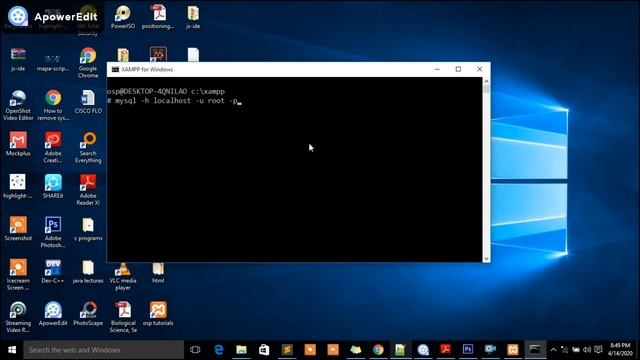
Task: Switch to the XAMPP control panel taskbar icon
Action: pos(513,350)
